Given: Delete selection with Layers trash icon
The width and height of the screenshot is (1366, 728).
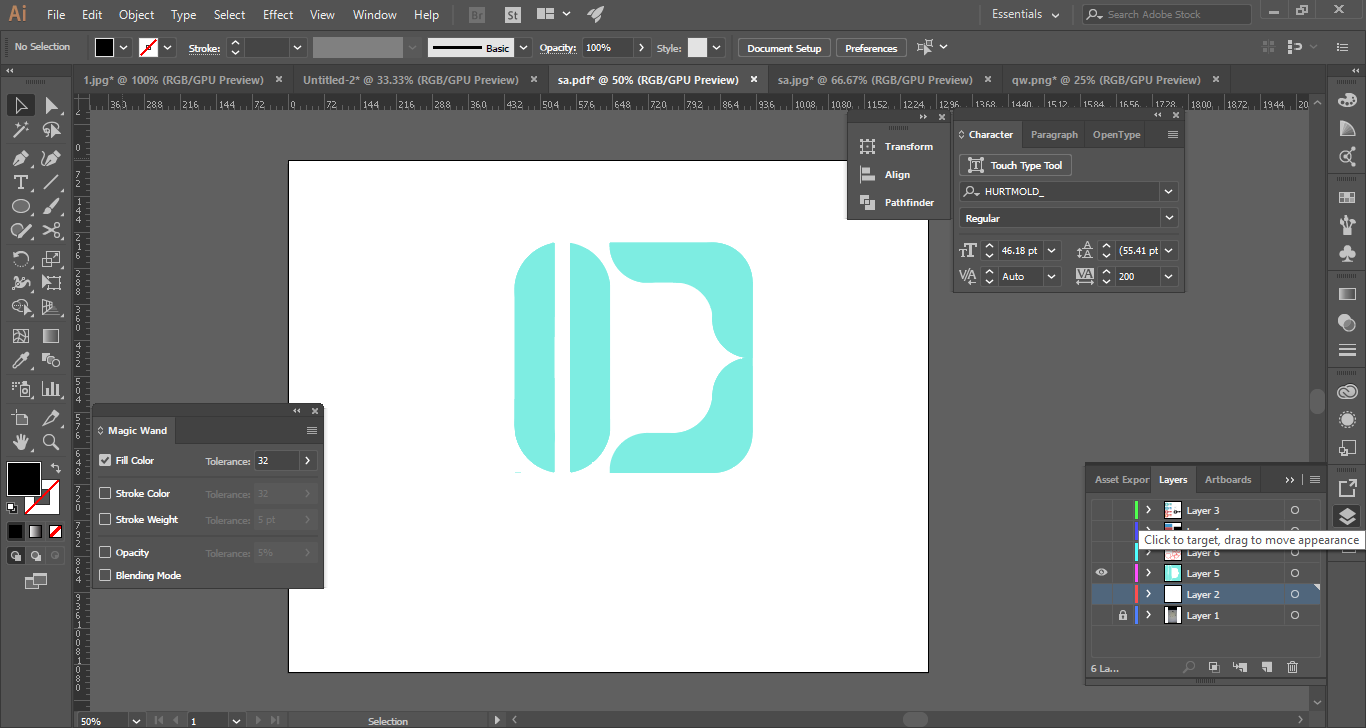Looking at the screenshot, I should click(1292, 667).
